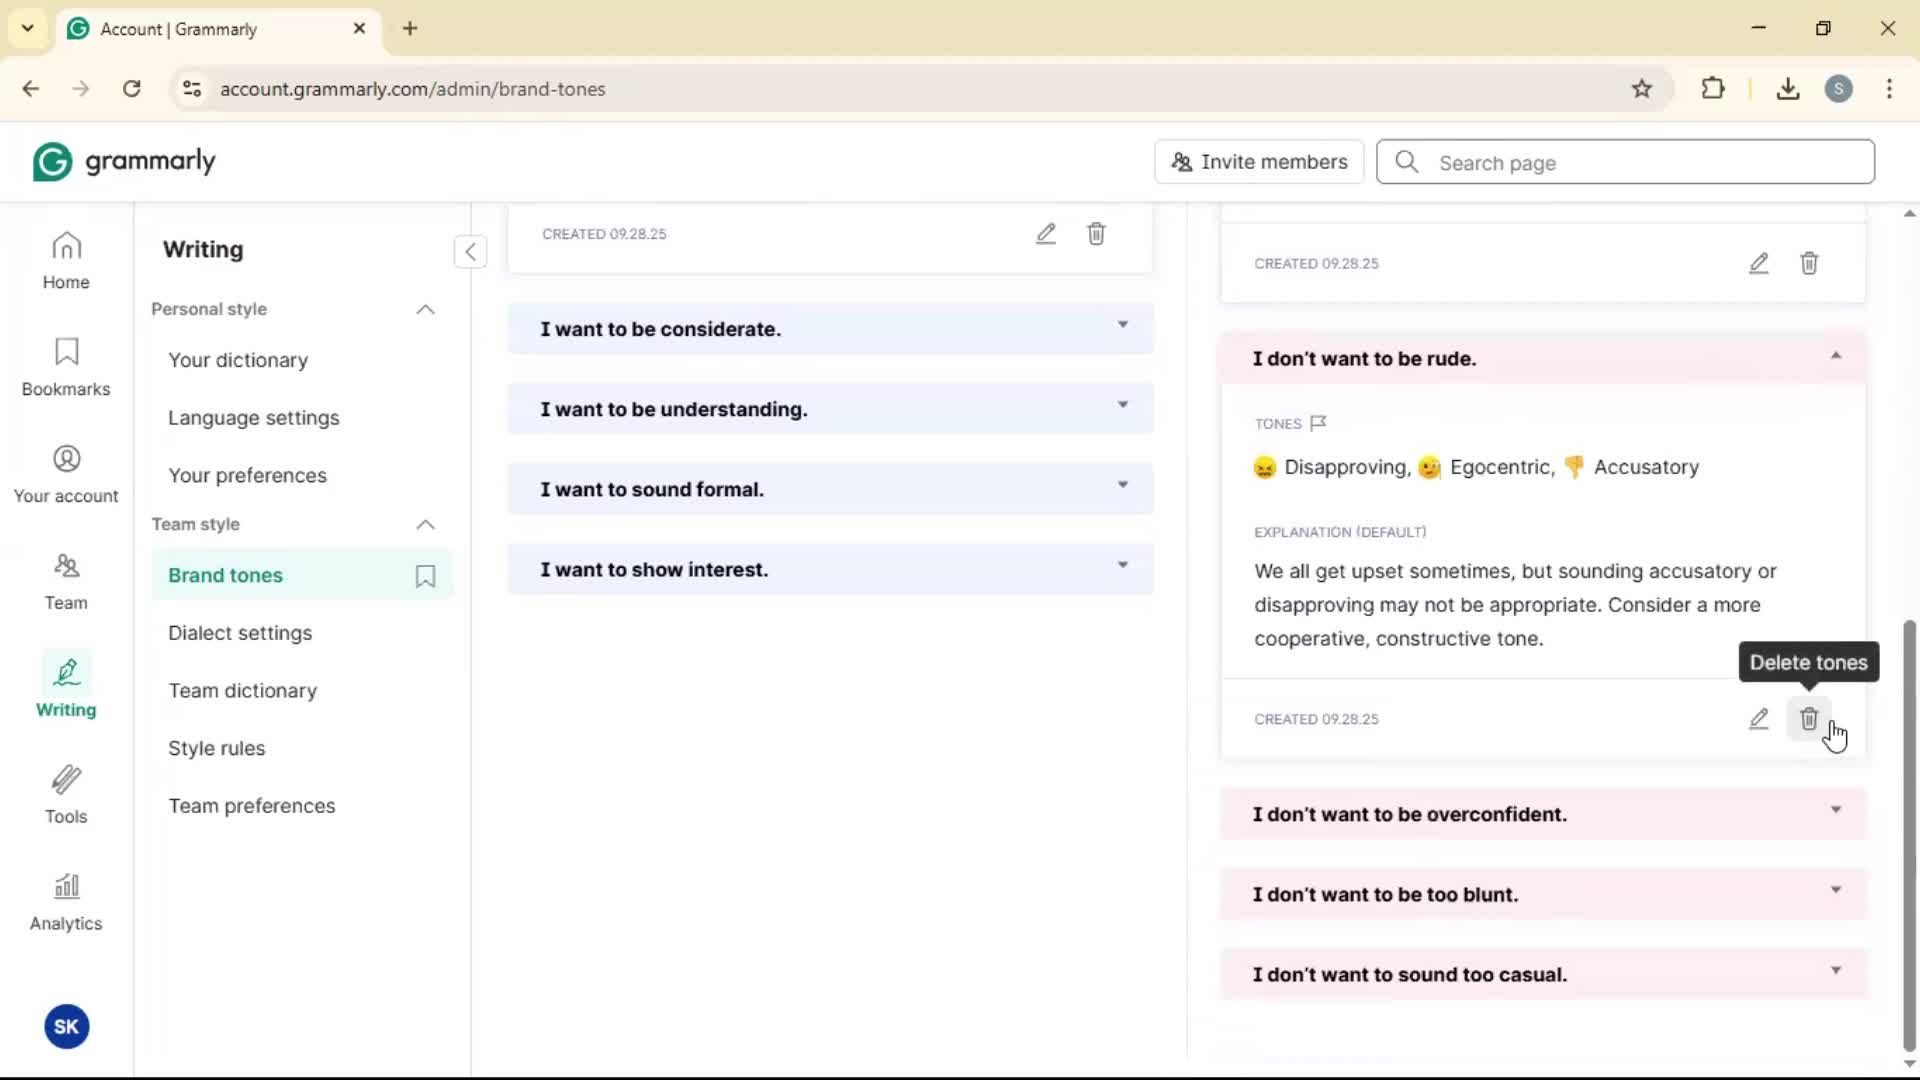Toggle the Brand tones bookmark icon
Image resolution: width=1920 pixels, height=1080 pixels.
pyautogui.click(x=425, y=576)
